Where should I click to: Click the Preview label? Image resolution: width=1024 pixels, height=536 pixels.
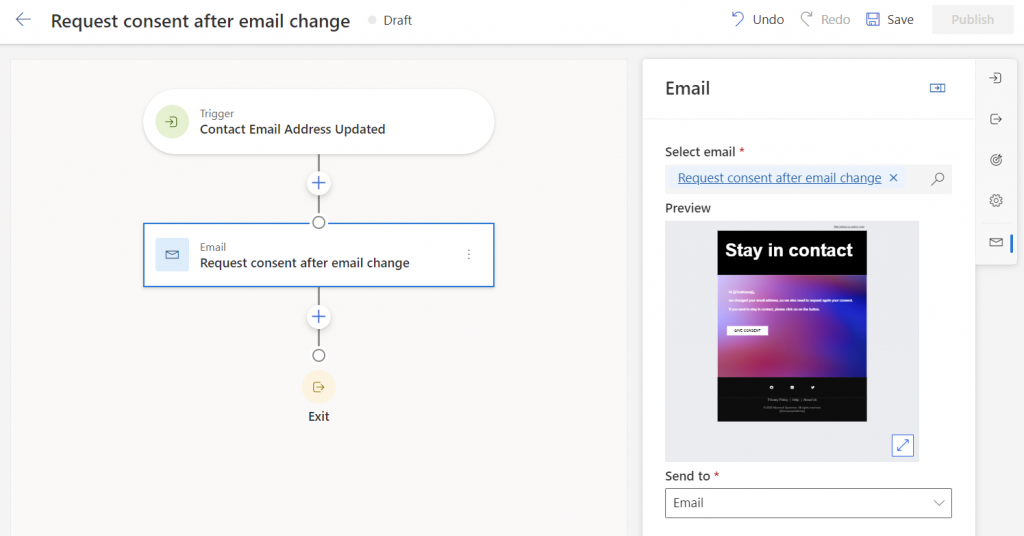(688, 208)
